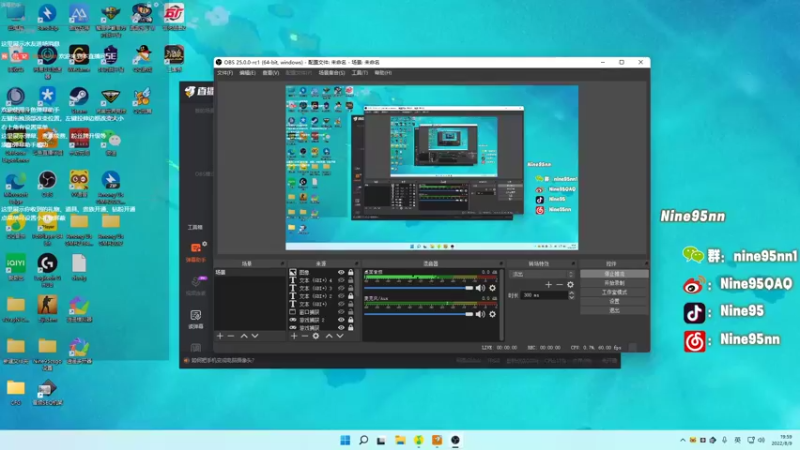
Task: Click the OBS preview canvas
Action: click(432, 167)
